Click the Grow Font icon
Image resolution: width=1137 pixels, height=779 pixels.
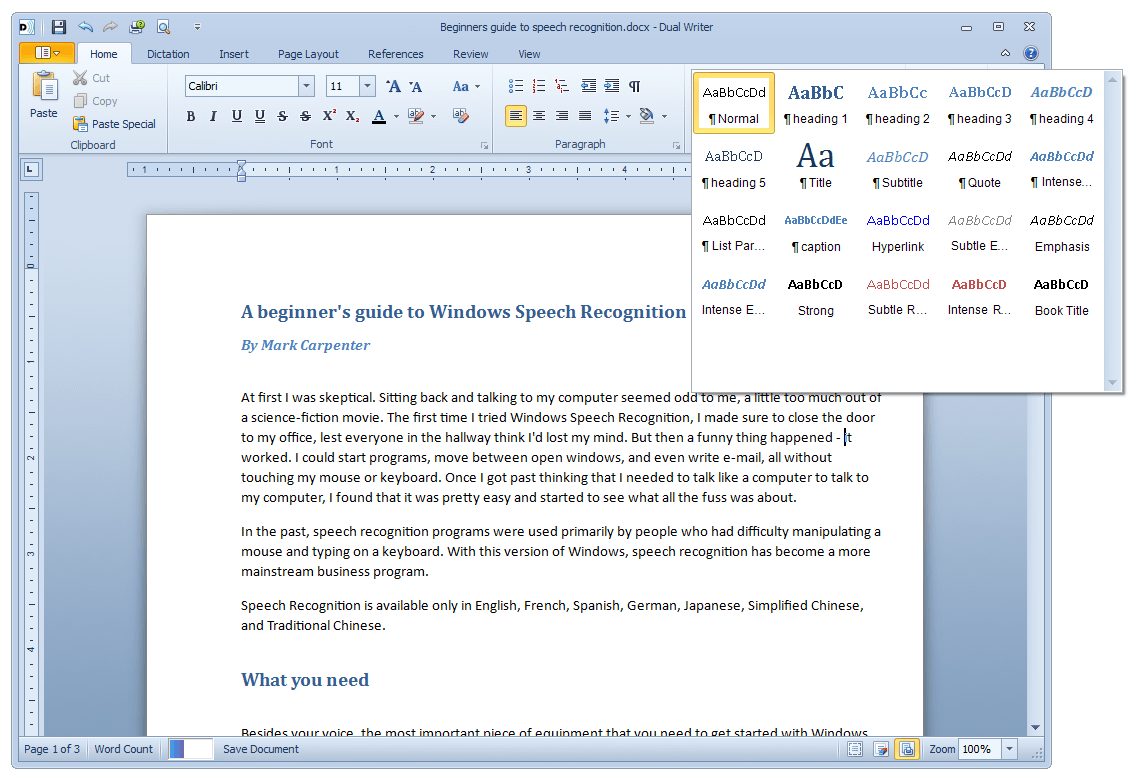(x=393, y=87)
